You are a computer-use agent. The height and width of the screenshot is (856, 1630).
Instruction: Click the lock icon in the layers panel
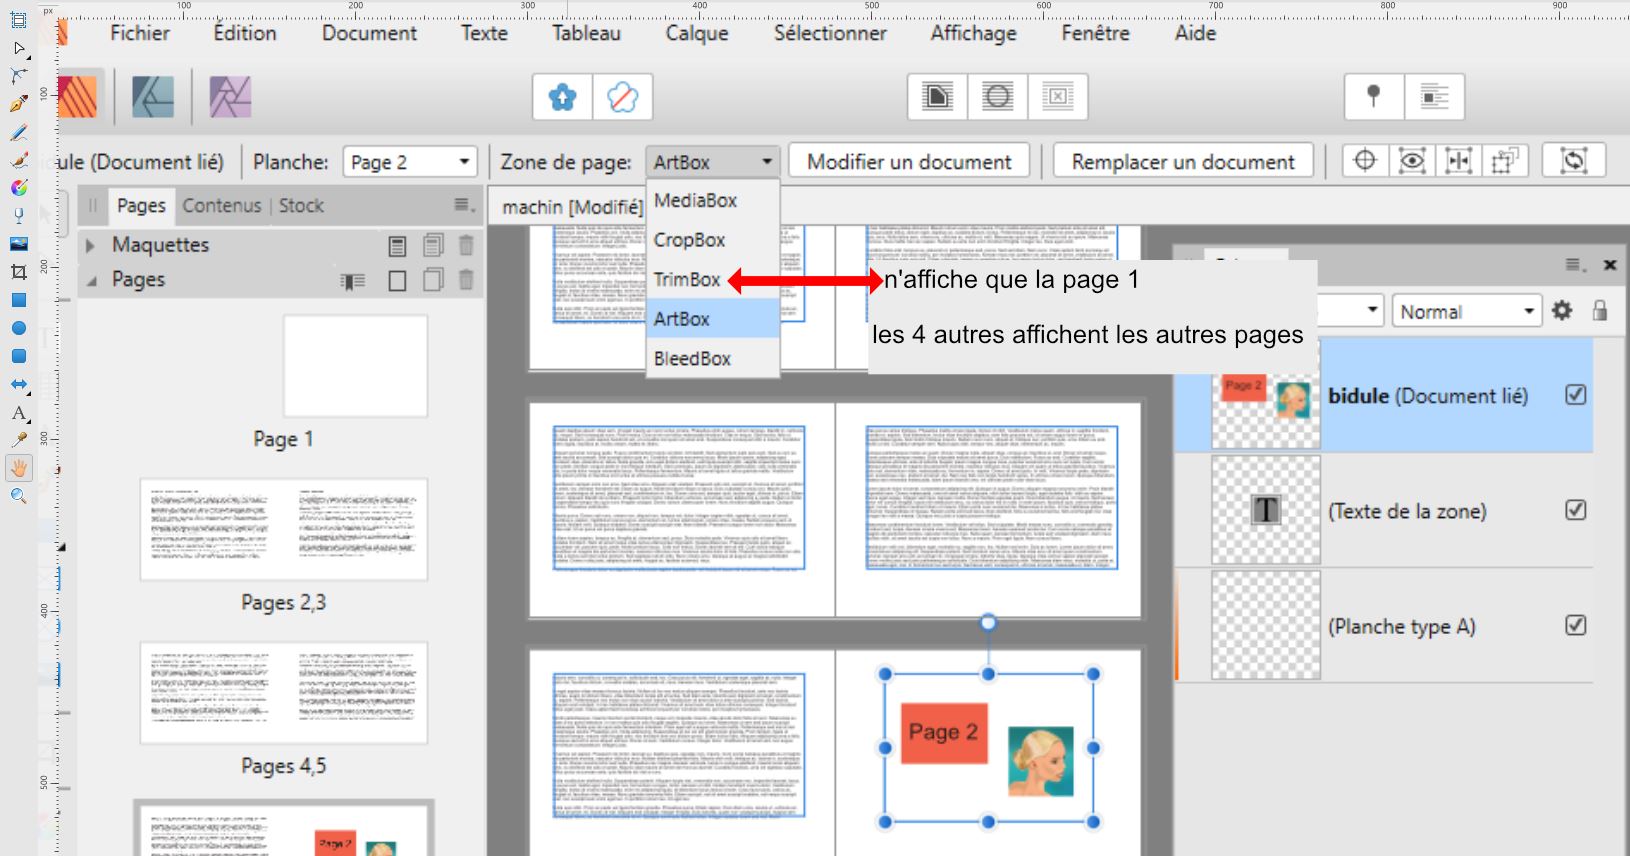(1600, 311)
